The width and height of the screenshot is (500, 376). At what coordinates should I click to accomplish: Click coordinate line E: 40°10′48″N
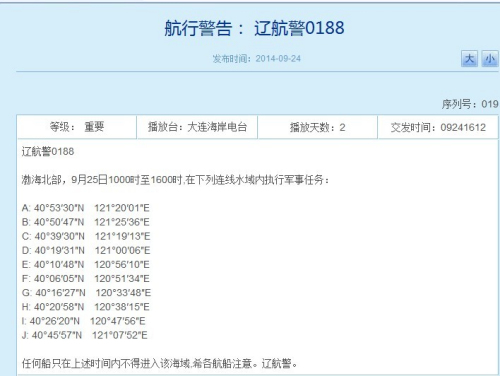click(86, 265)
